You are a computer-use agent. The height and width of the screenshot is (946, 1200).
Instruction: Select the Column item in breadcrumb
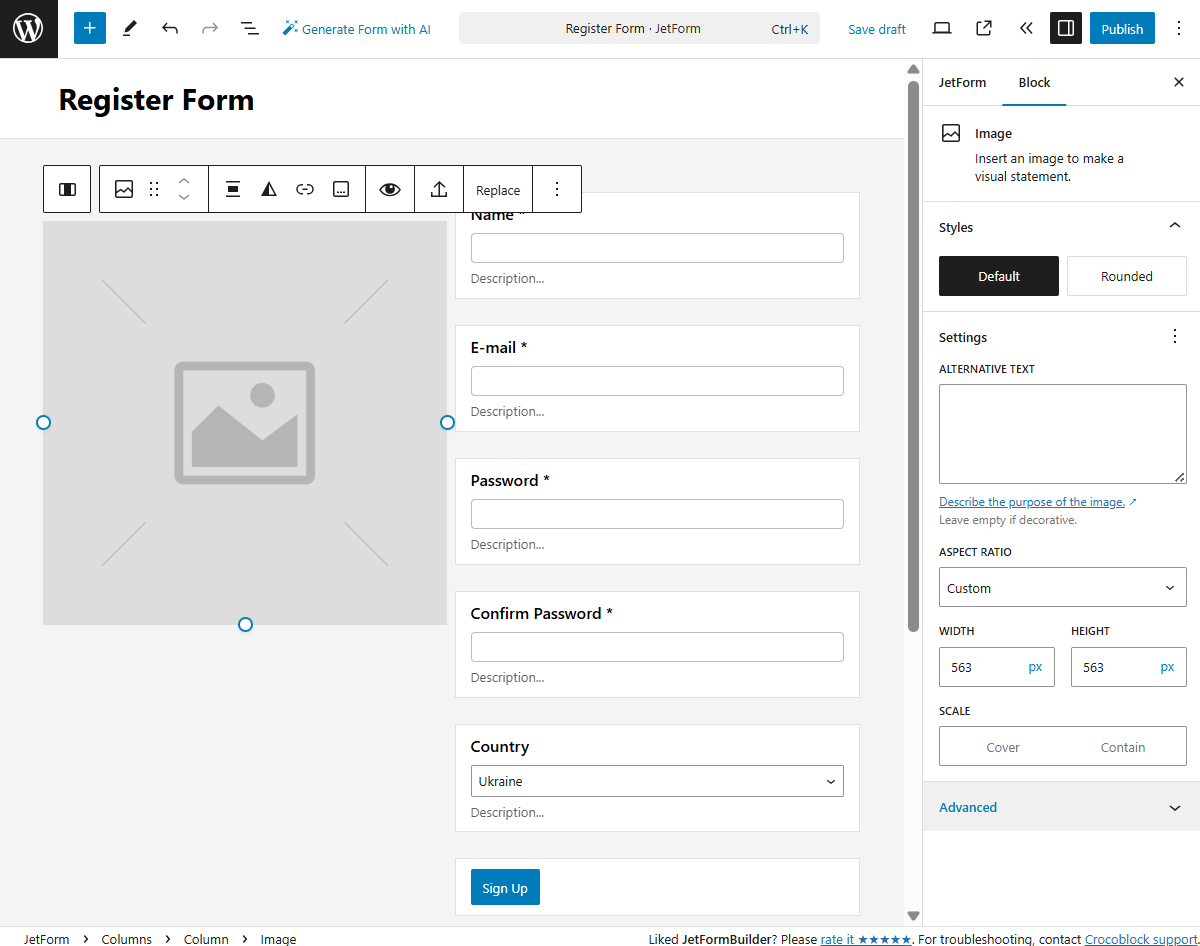coord(206,939)
